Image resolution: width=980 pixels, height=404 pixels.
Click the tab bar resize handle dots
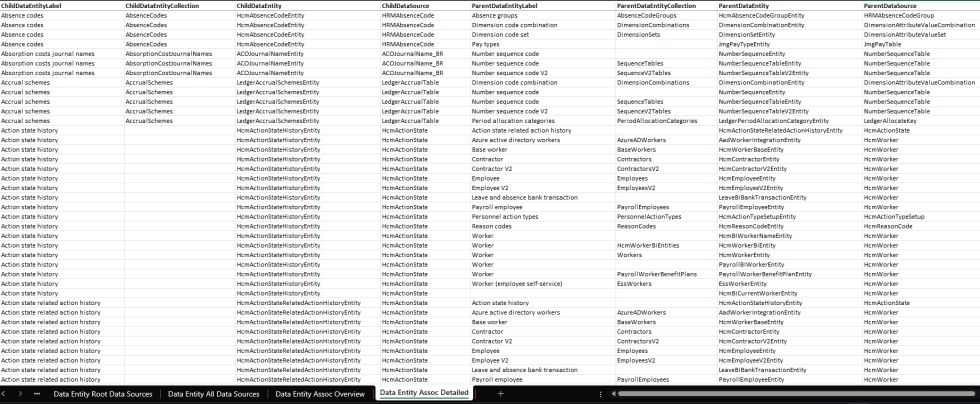click(x=598, y=394)
